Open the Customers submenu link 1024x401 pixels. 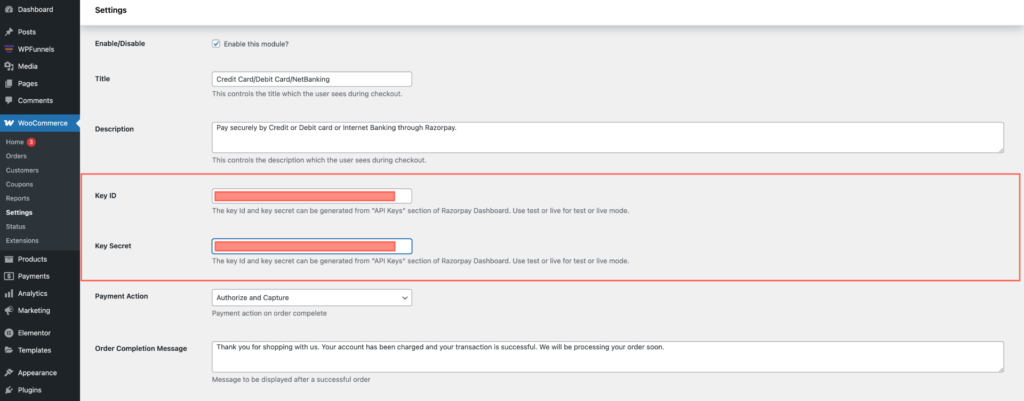[x=22, y=170]
